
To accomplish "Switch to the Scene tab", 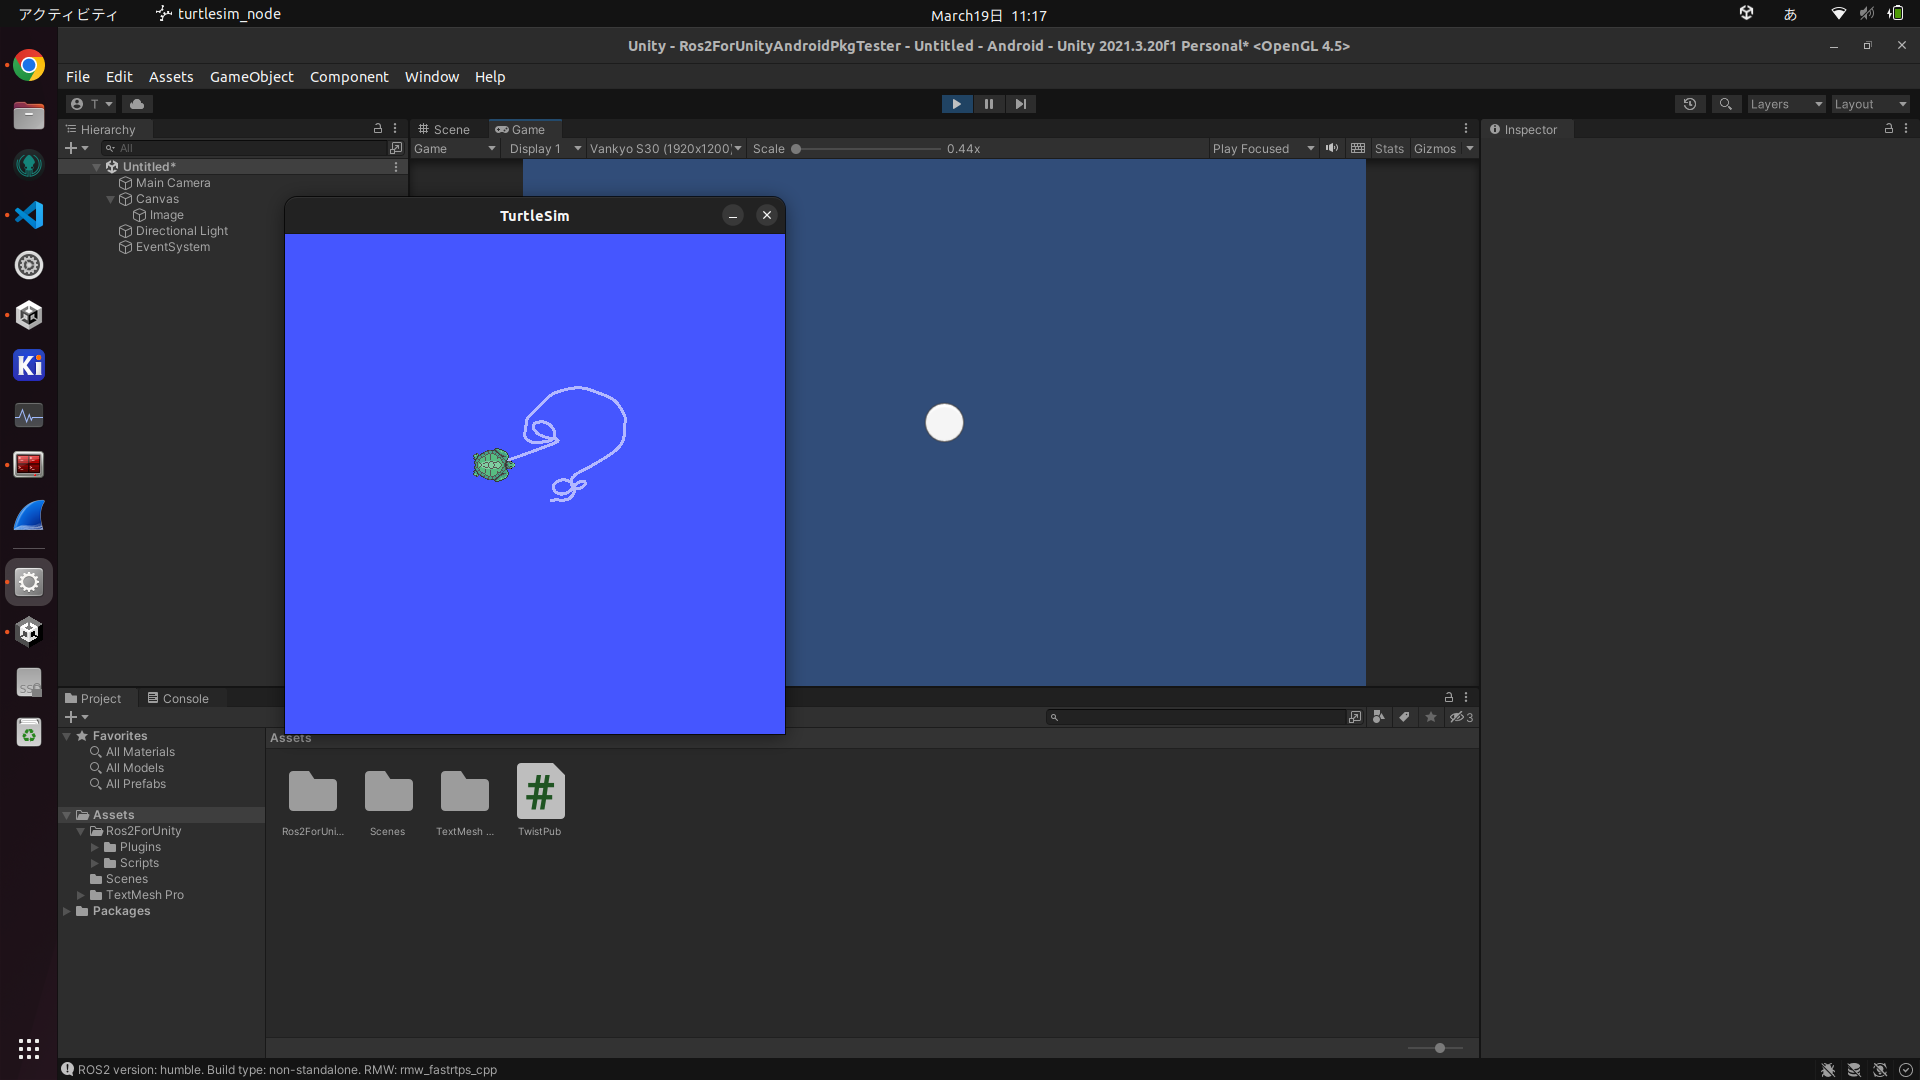I will point(444,129).
